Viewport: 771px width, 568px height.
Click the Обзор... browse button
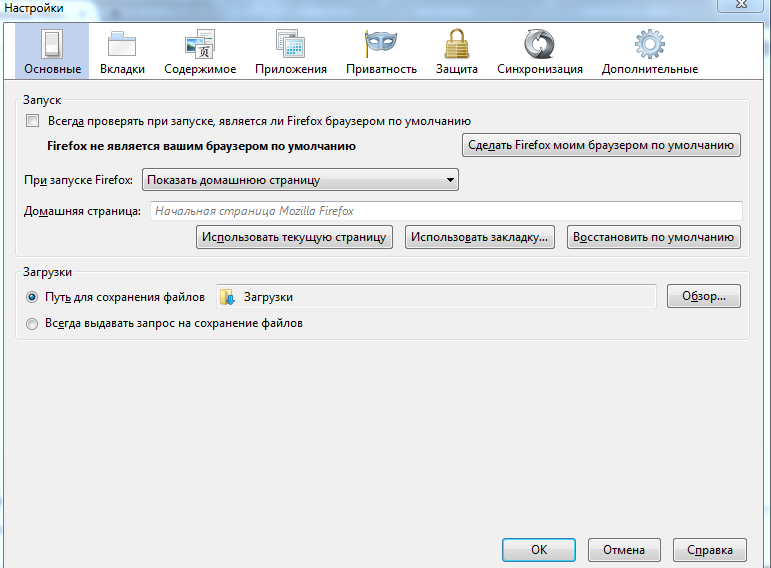[x=710, y=297]
